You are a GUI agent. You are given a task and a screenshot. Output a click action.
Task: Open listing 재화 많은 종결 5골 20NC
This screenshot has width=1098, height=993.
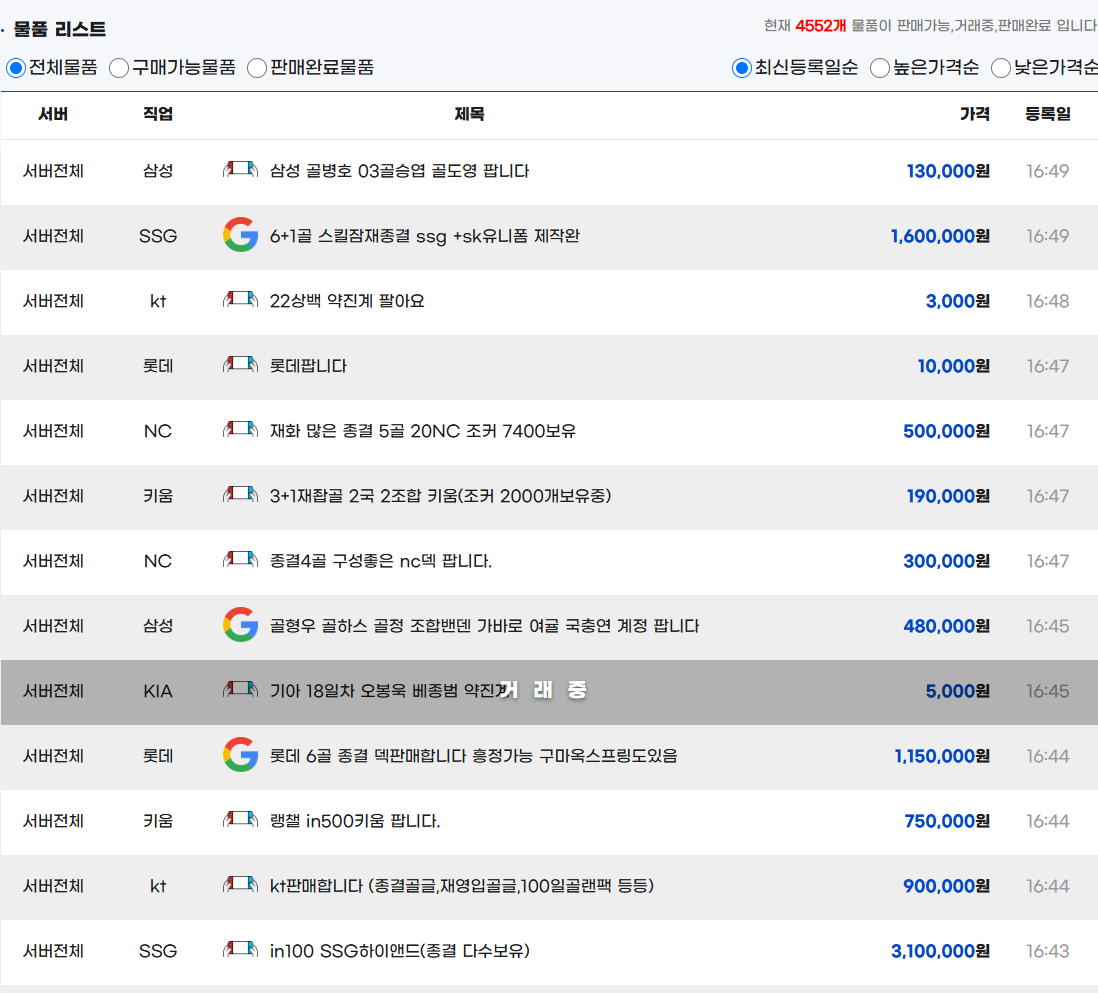click(x=422, y=431)
